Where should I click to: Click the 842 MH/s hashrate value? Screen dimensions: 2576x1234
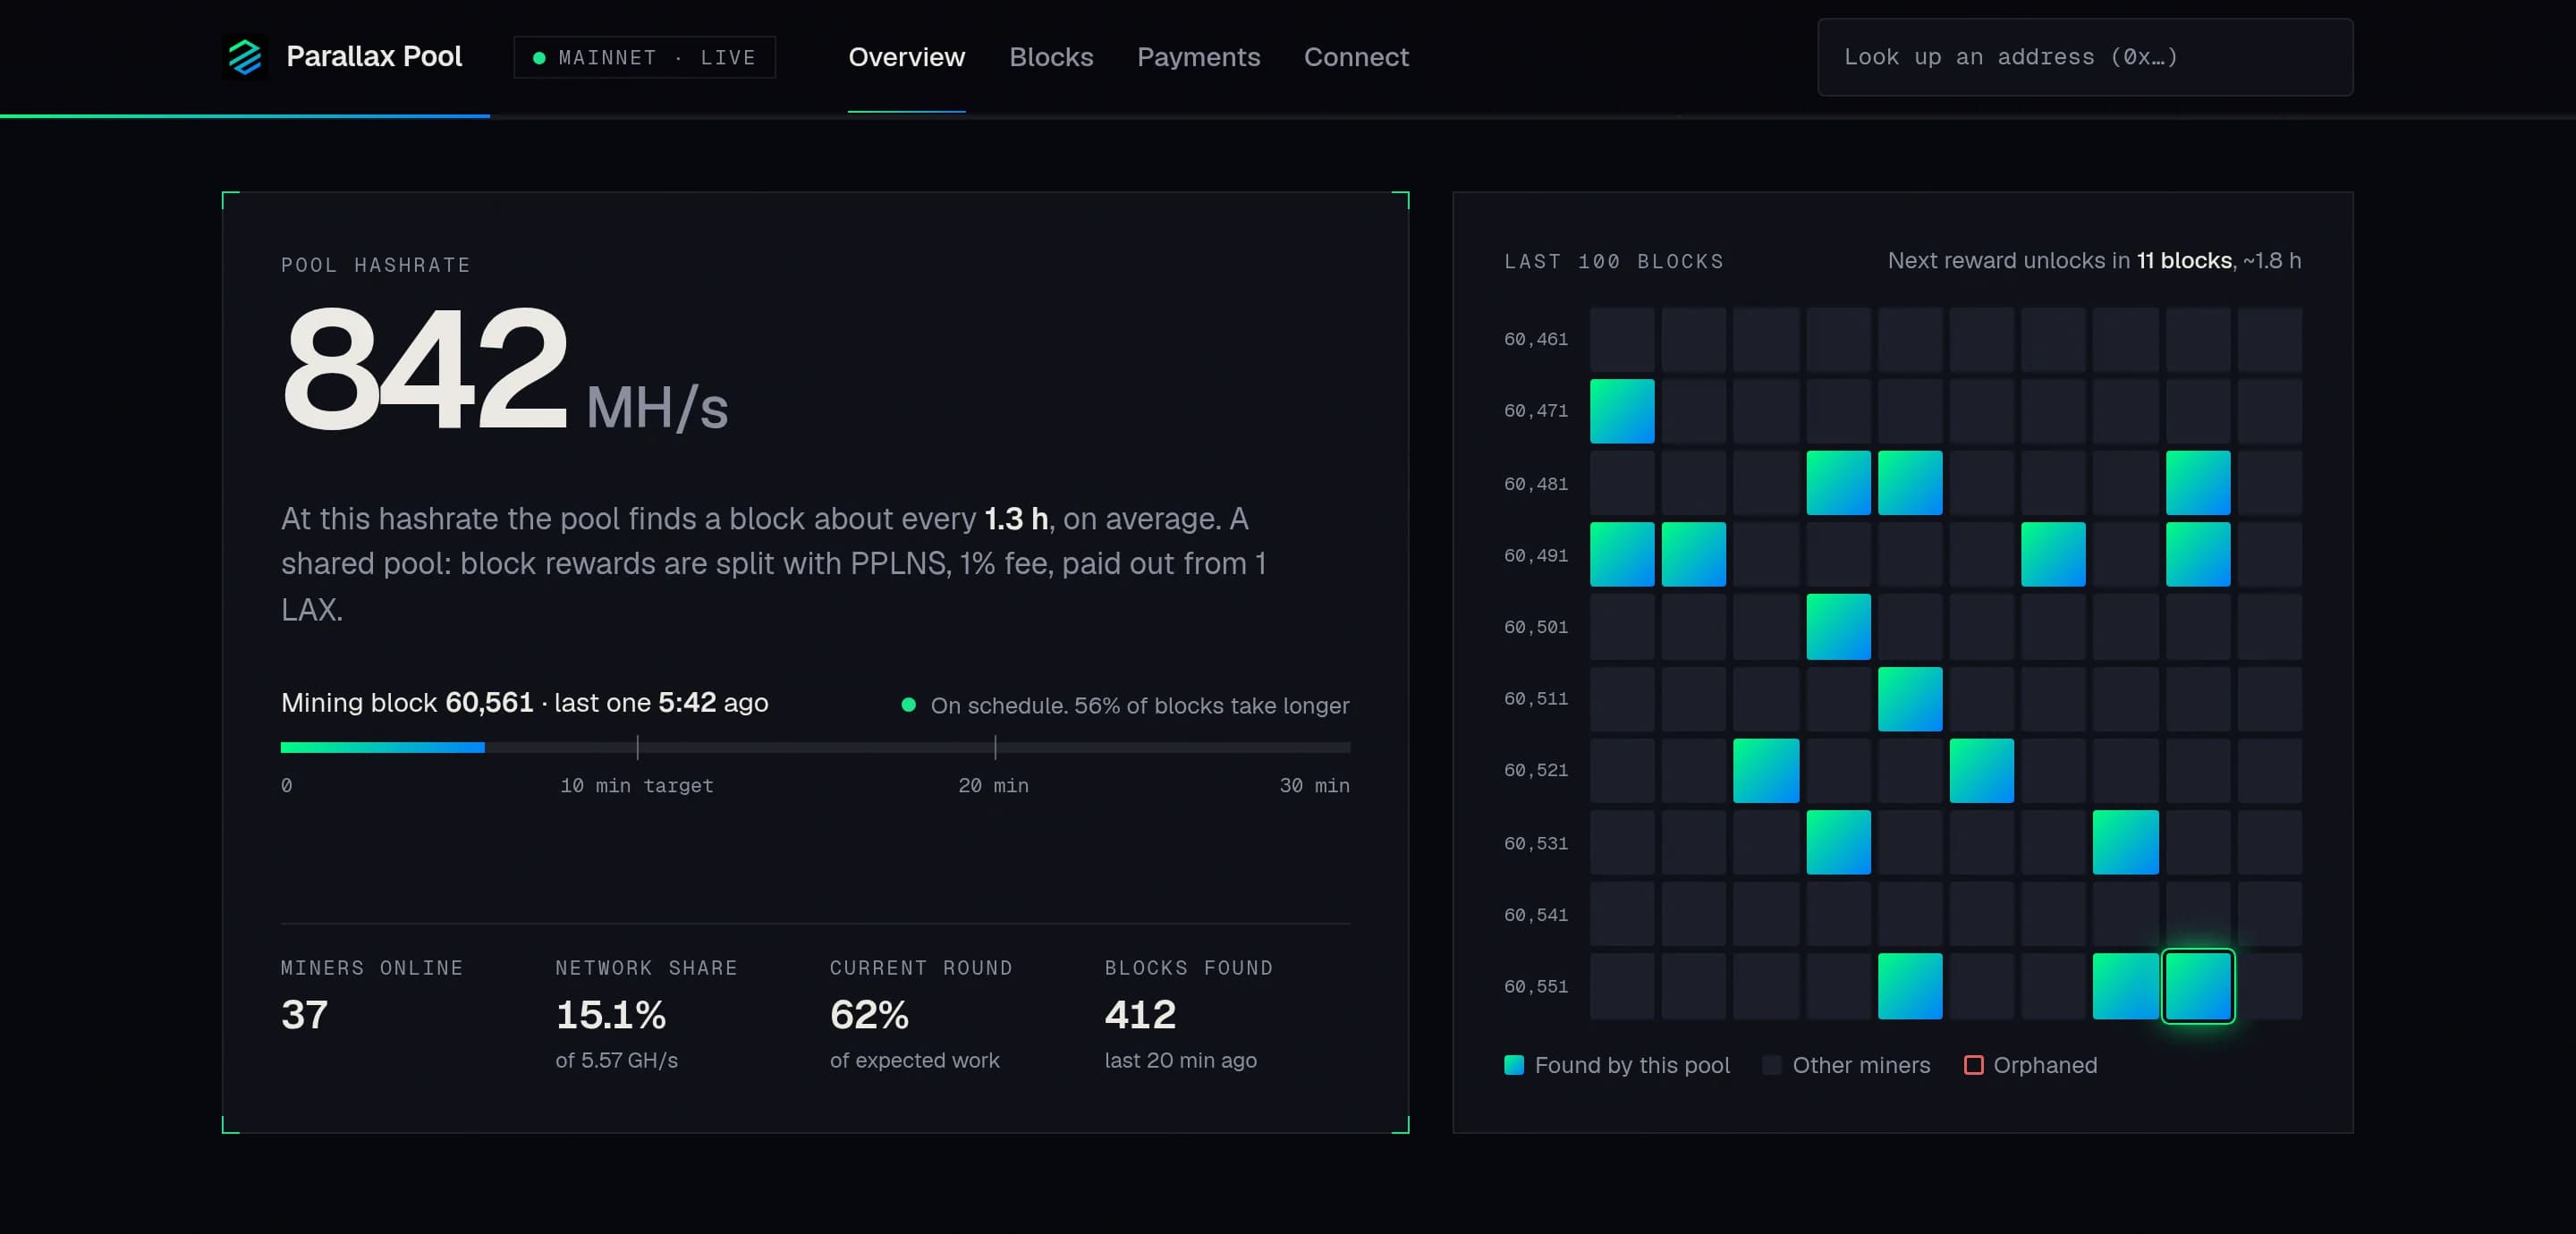[505, 370]
